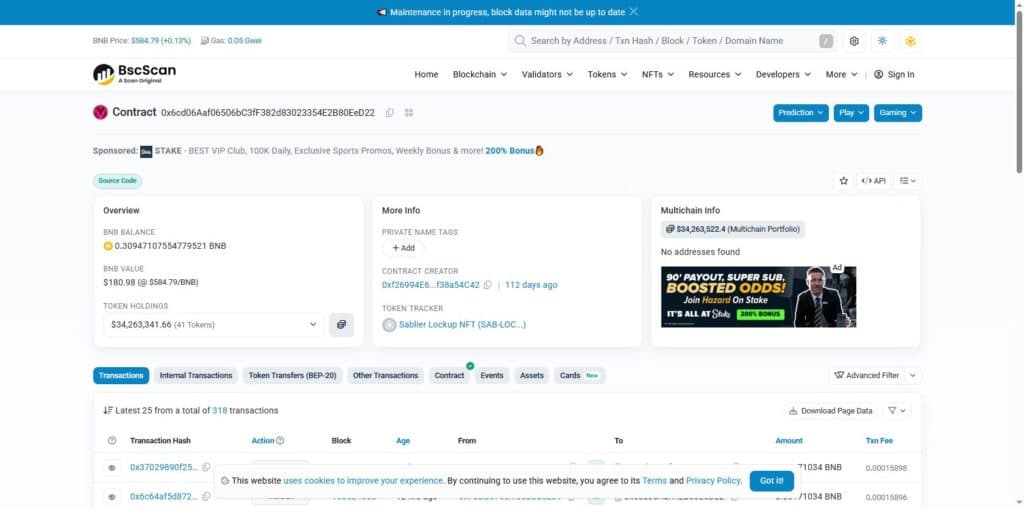Toggle the light/dark theme sun icon

pyautogui.click(x=882, y=40)
